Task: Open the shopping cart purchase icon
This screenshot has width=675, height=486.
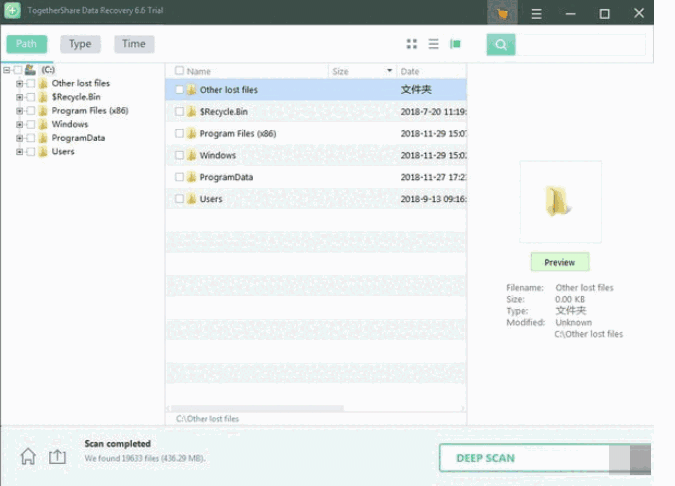Action: pos(502,12)
